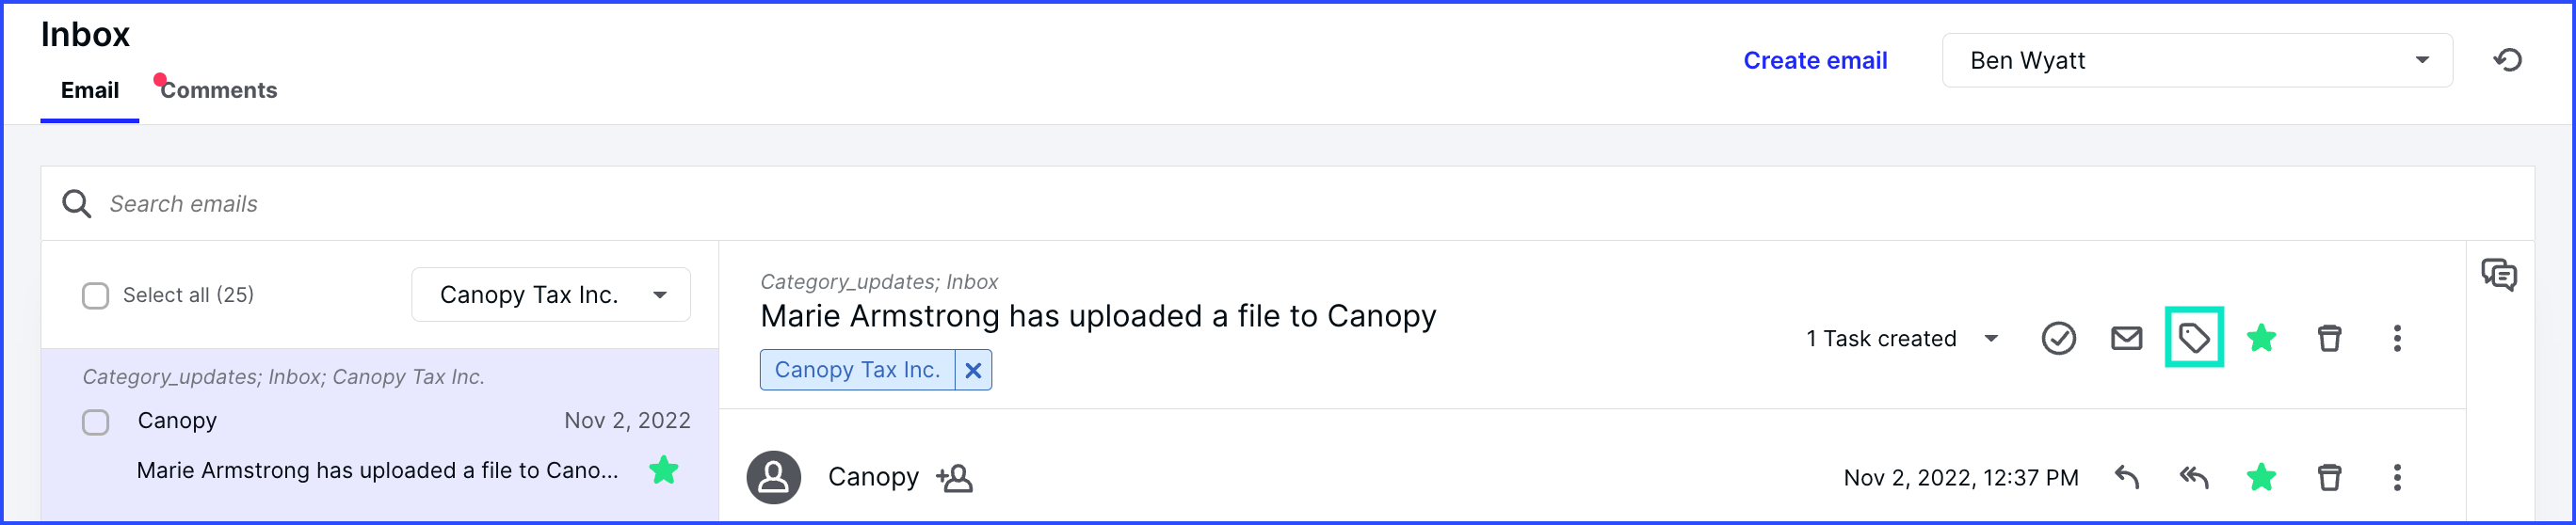Select the Email tab
This screenshot has width=2576, height=525.
pos(89,90)
